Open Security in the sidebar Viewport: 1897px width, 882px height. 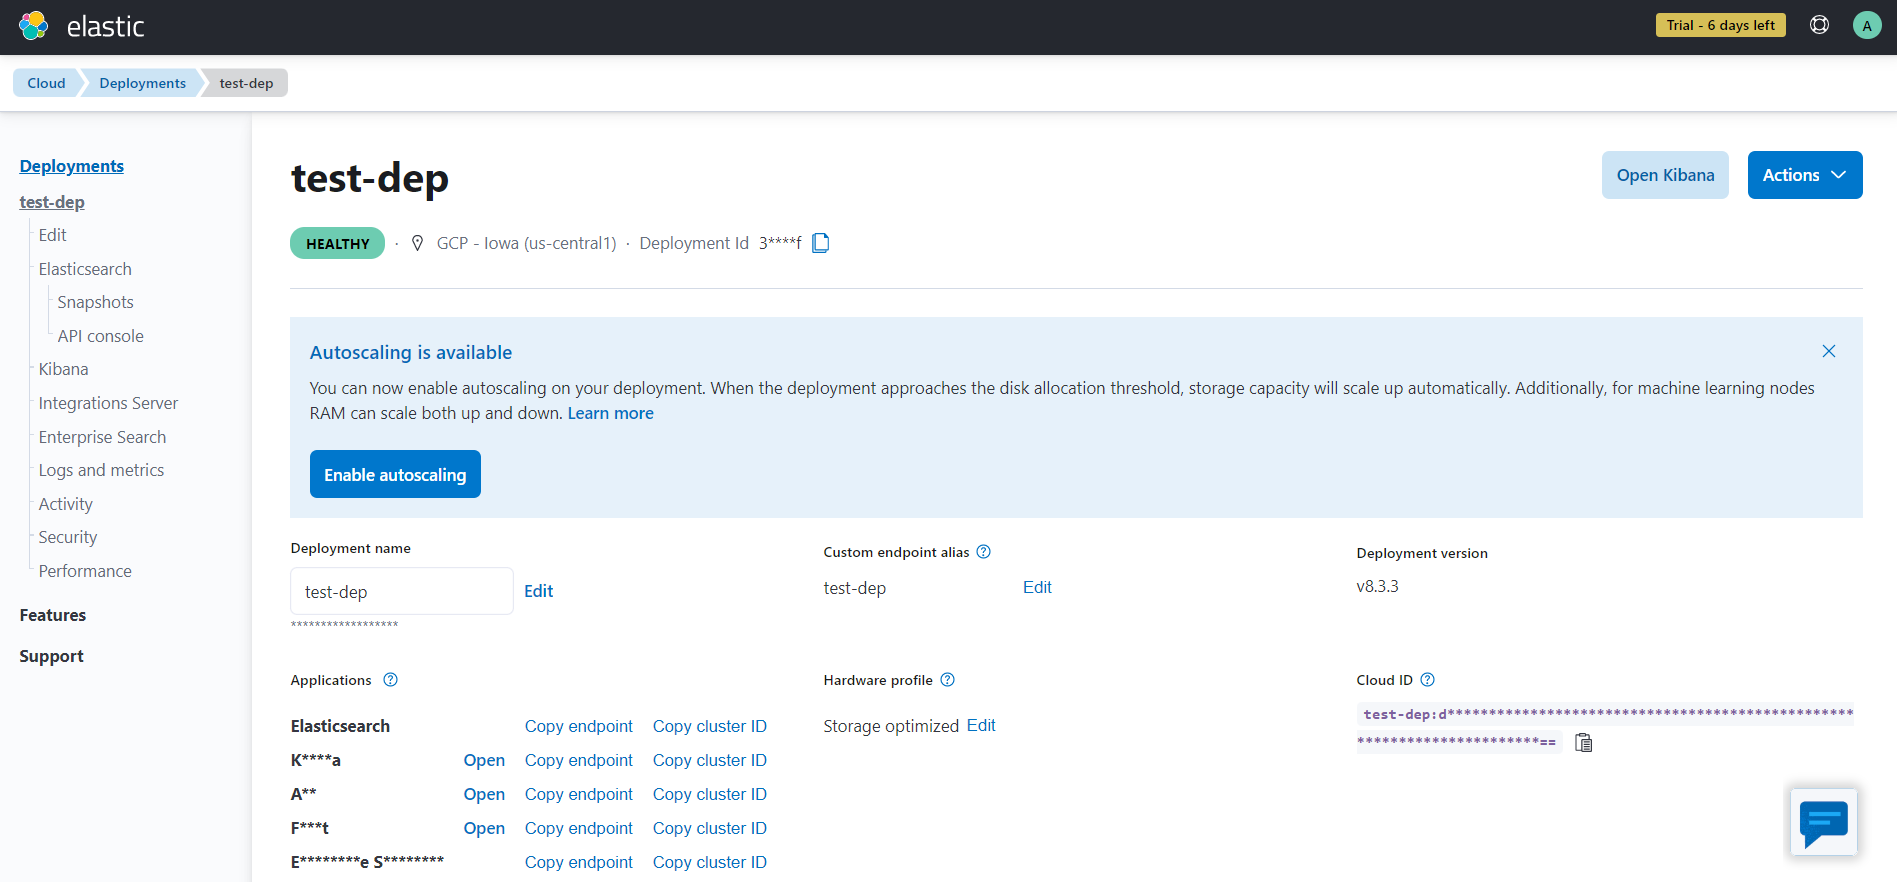[x=68, y=537]
